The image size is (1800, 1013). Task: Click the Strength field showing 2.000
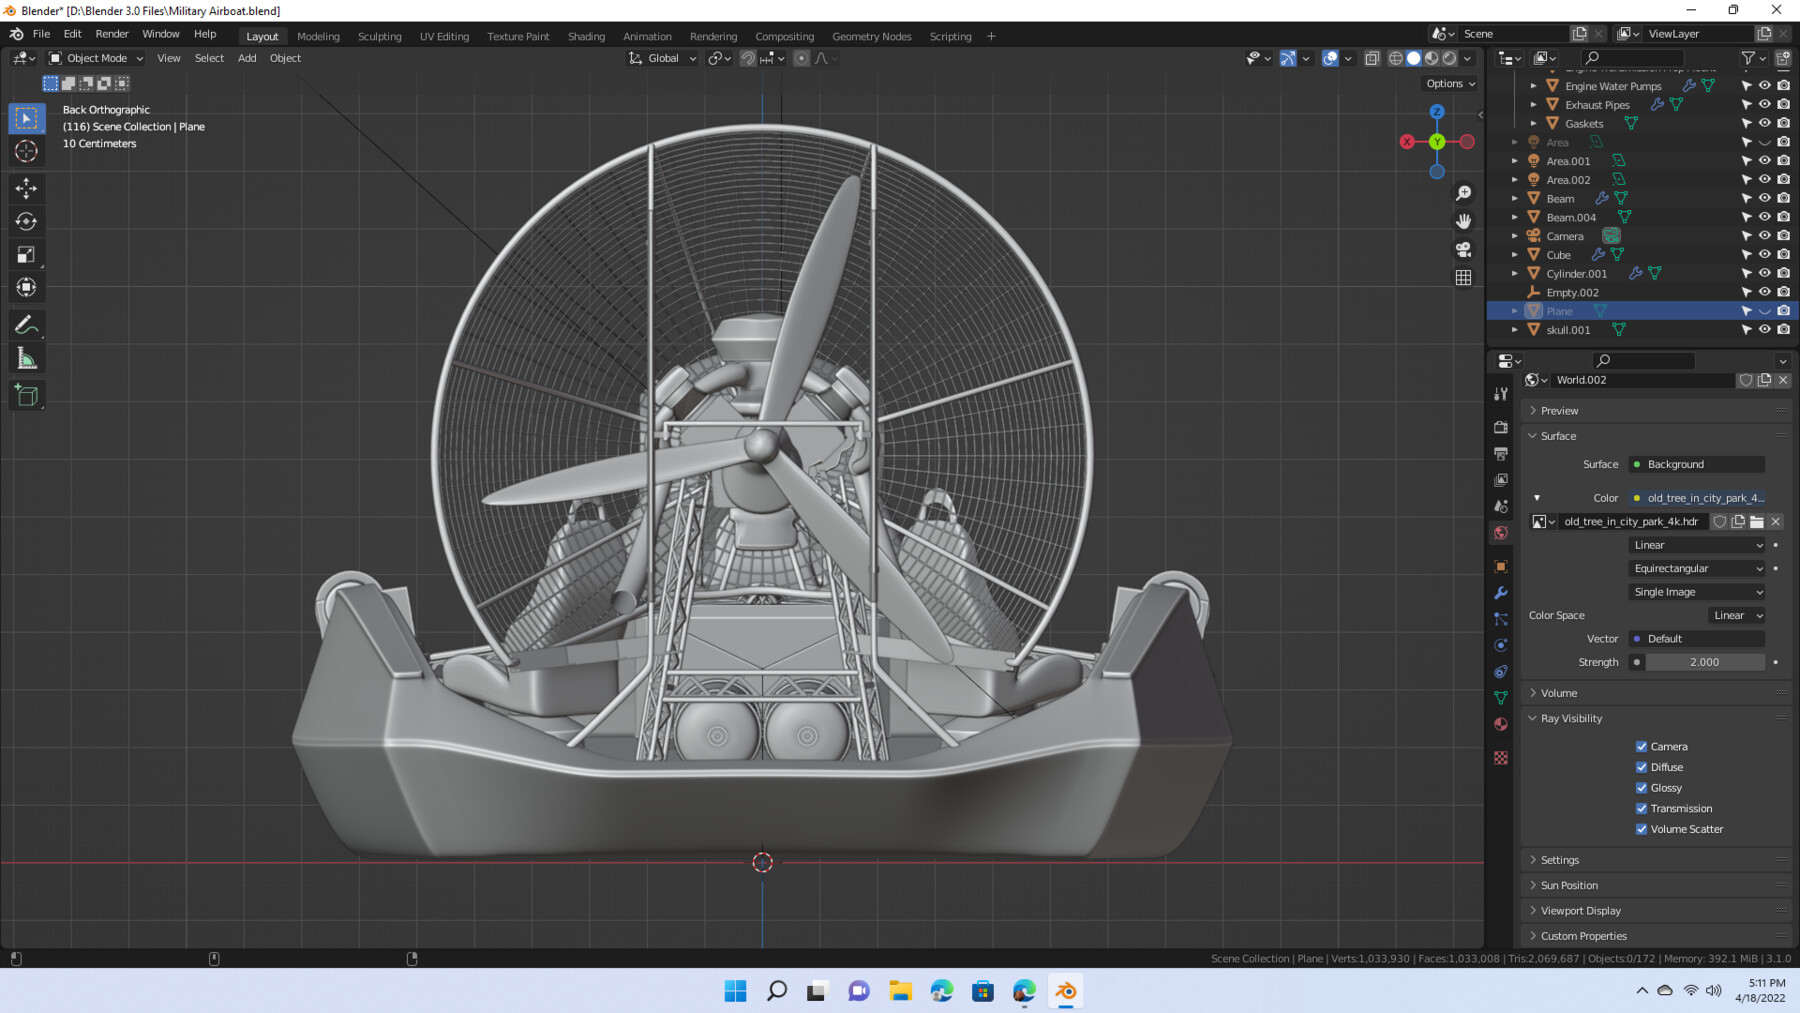pyautogui.click(x=1704, y=662)
